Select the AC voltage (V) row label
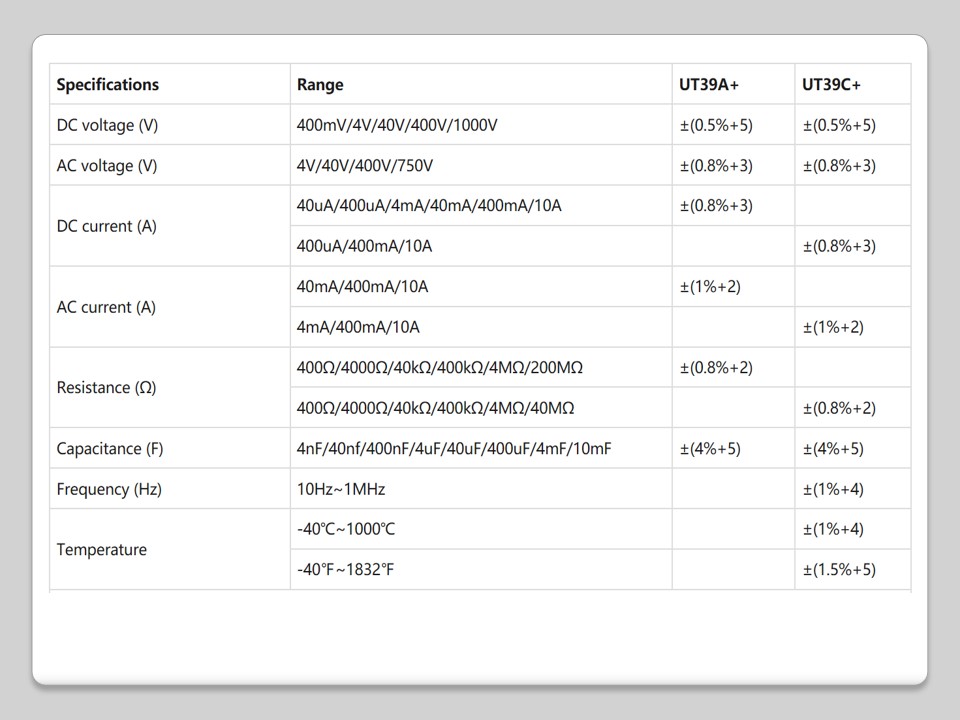 pos(107,166)
